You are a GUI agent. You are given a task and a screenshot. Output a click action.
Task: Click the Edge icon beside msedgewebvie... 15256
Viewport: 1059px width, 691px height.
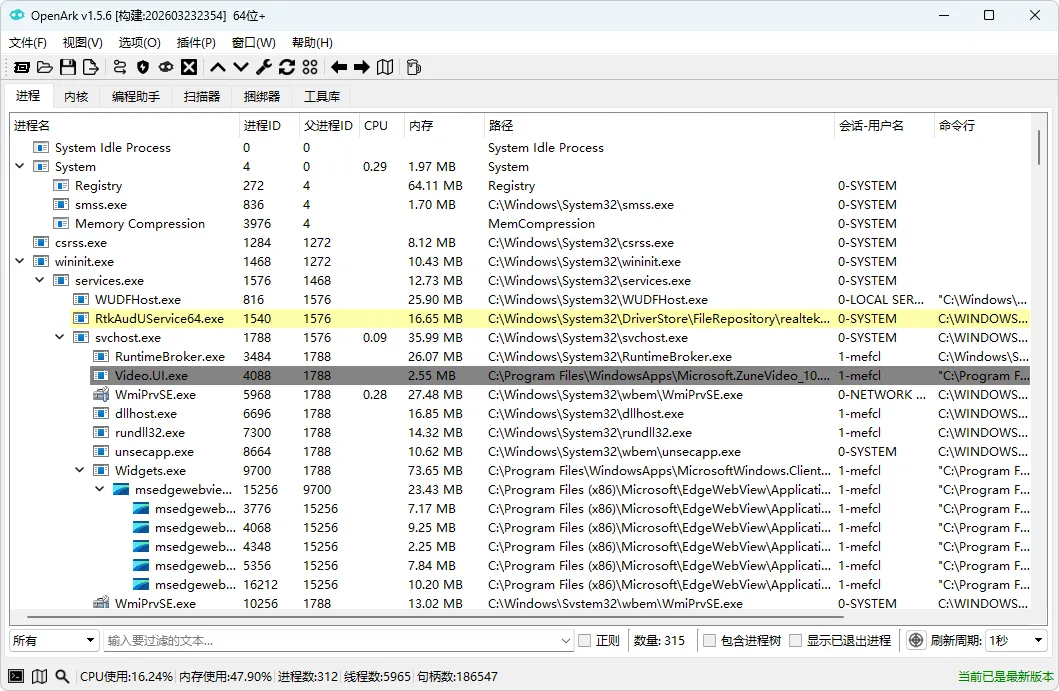coord(121,489)
